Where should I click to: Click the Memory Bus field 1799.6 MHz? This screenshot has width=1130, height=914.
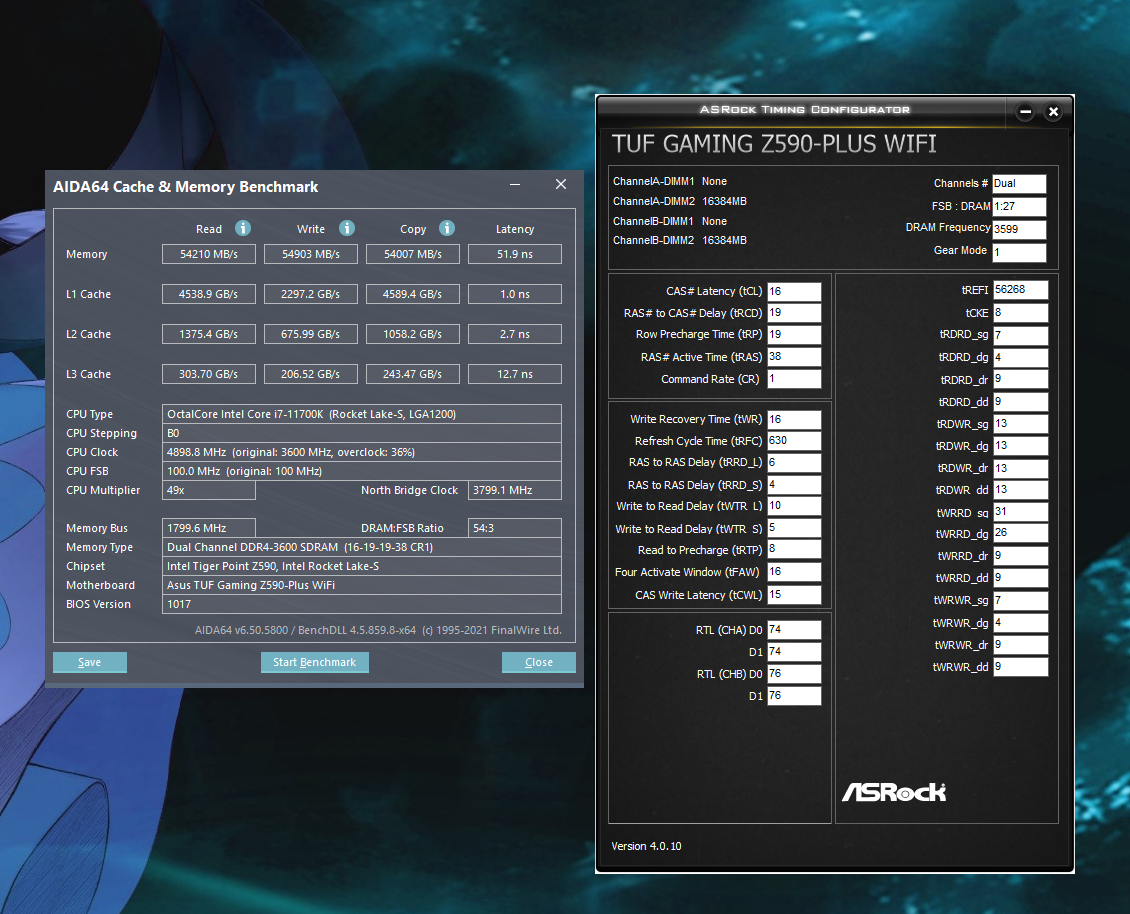pyautogui.click(x=209, y=528)
